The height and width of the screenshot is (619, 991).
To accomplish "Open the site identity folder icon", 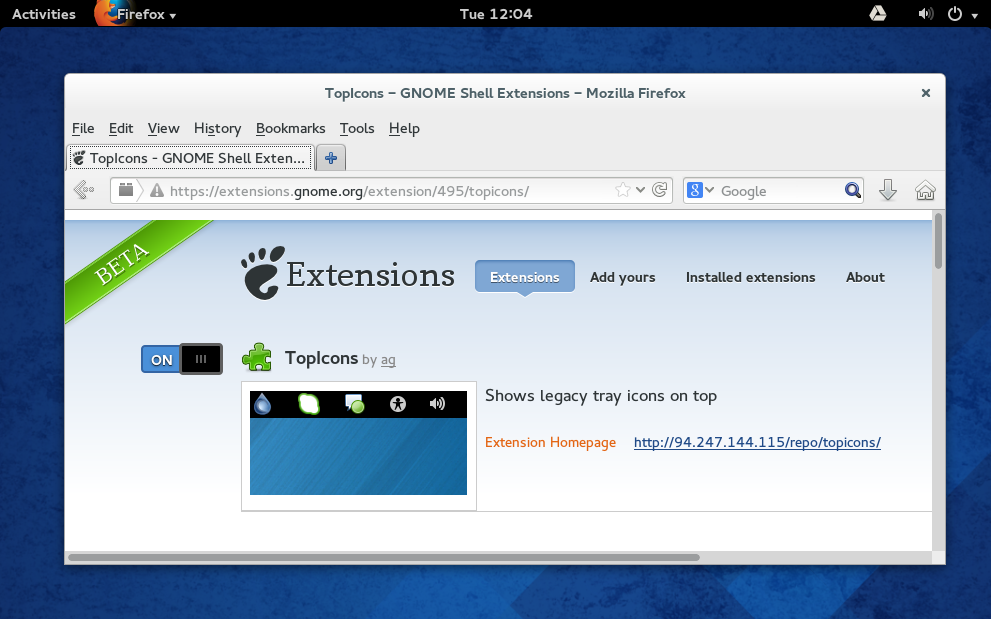I will [126, 190].
